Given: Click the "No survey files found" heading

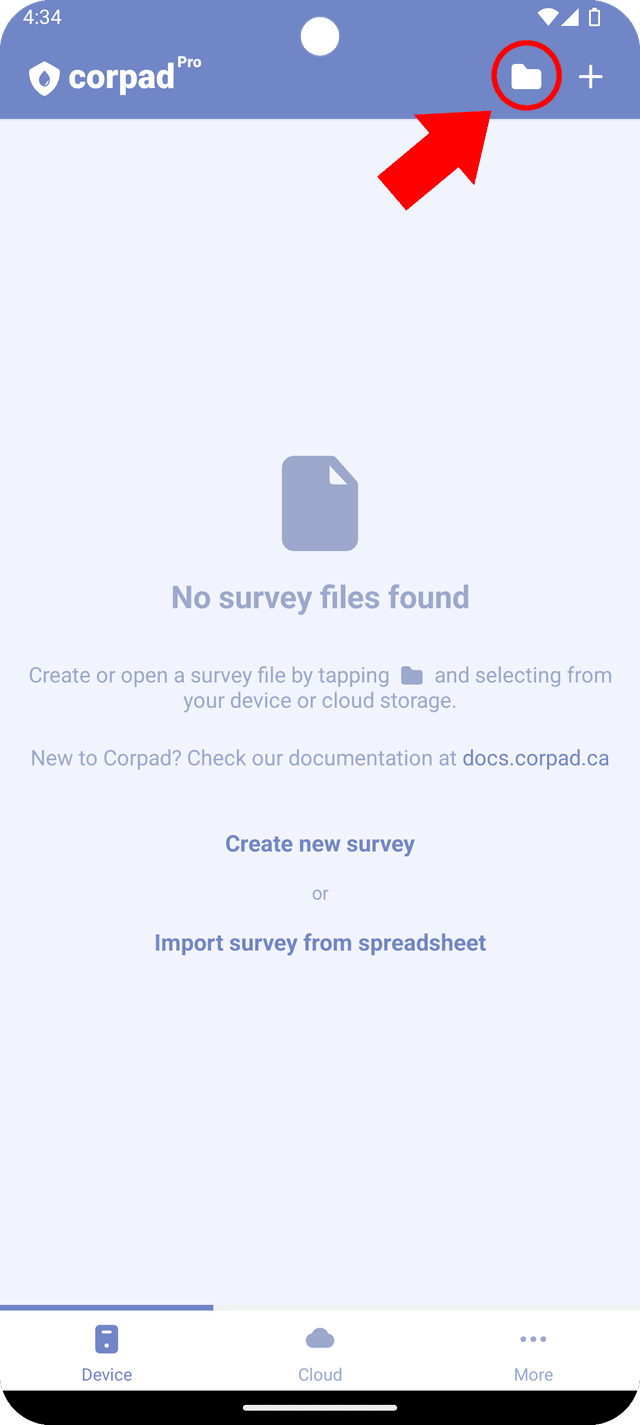Looking at the screenshot, I should (x=320, y=597).
